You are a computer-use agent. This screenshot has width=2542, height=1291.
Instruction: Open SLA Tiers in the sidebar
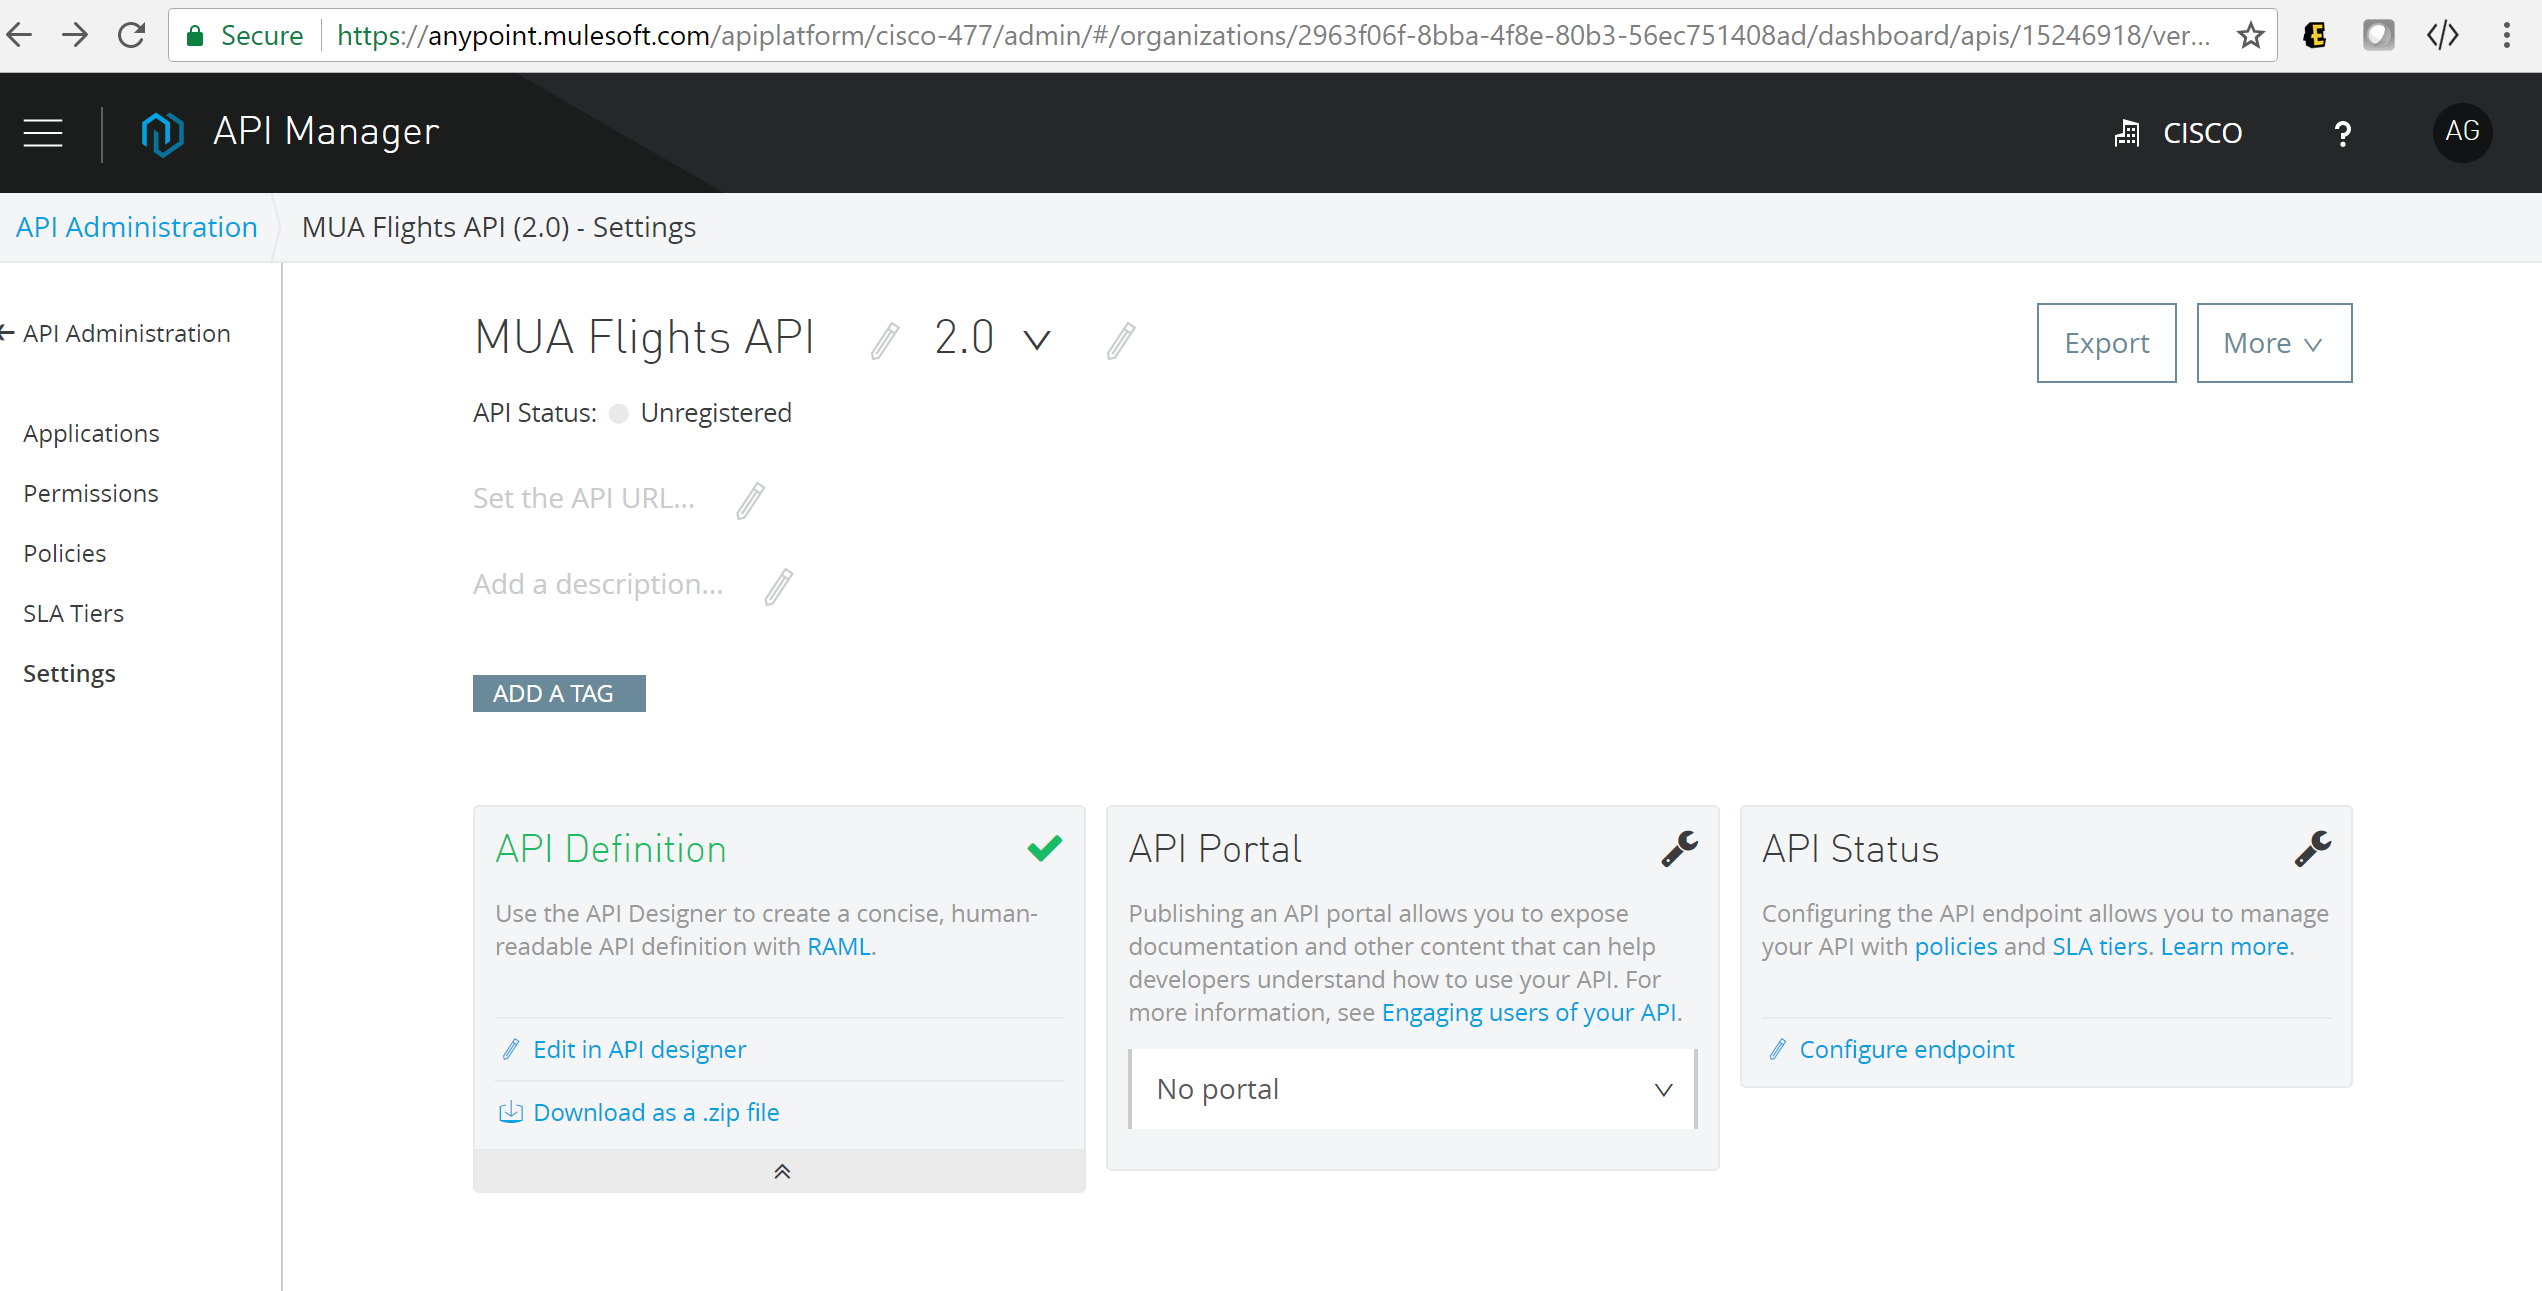click(x=74, y=613)
